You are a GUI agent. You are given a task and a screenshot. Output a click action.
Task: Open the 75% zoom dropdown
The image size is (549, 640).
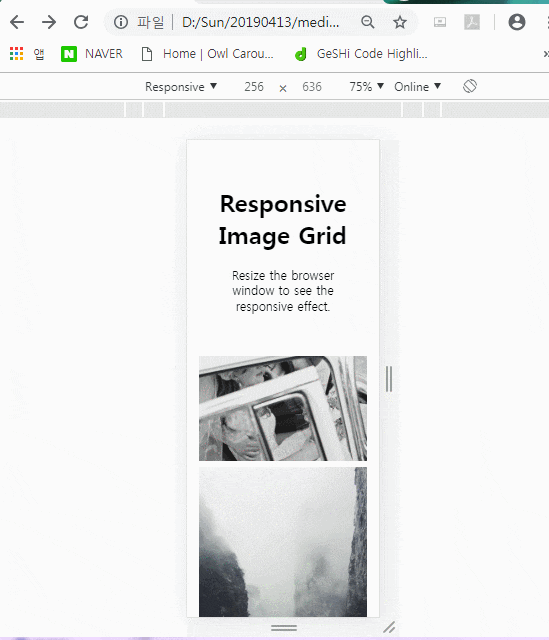click(x=366, y=87)
